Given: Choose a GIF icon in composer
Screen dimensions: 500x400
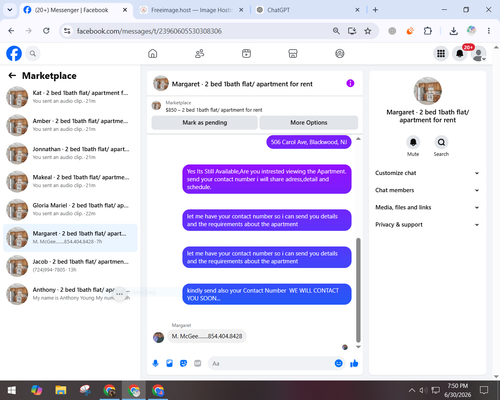Looking at the screenshot, I should pyautogui.click(x=198, y=363).
